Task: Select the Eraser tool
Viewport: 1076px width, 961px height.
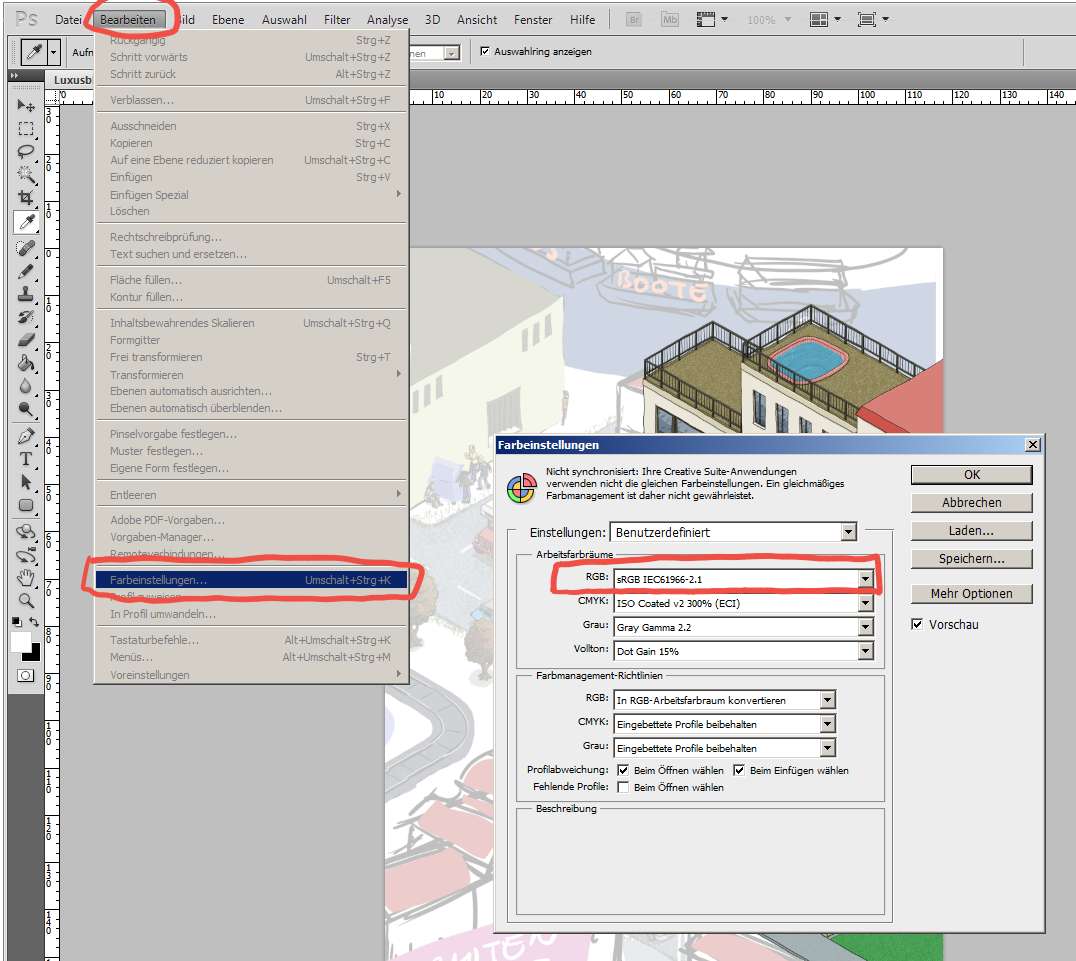Action: click(26, 340)
